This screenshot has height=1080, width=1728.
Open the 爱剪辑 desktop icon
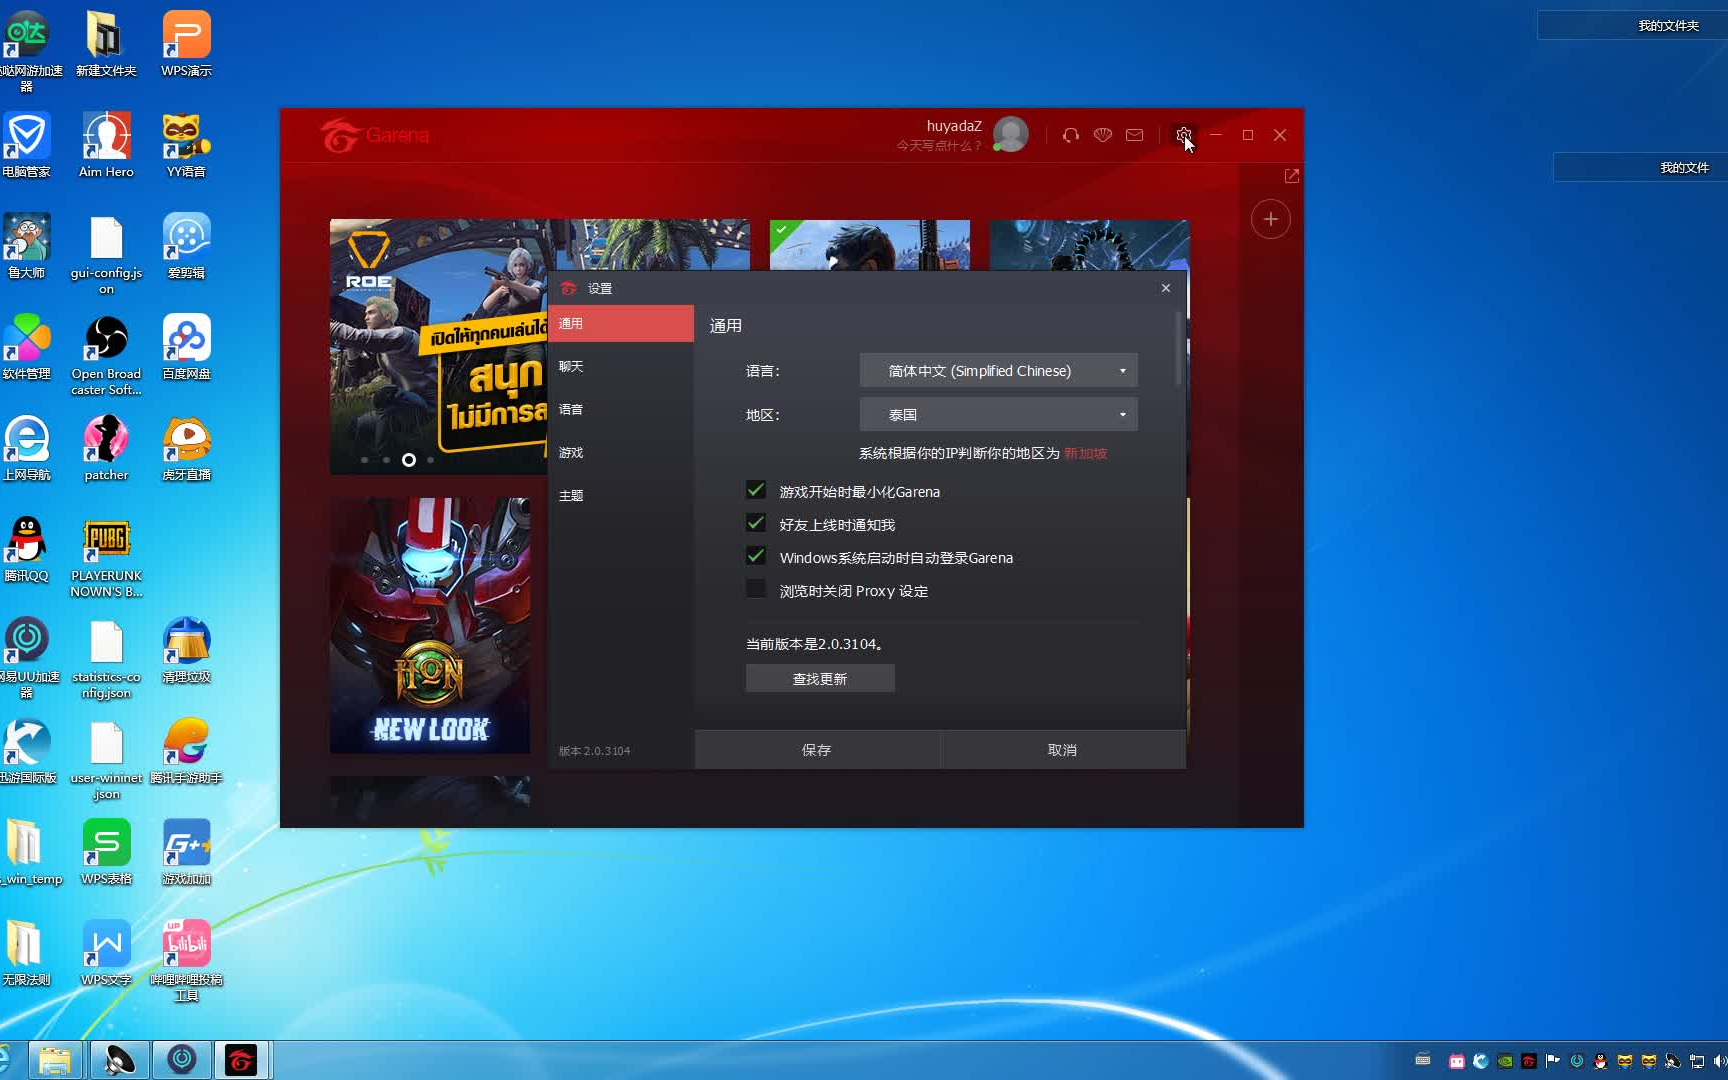[186, 246]
